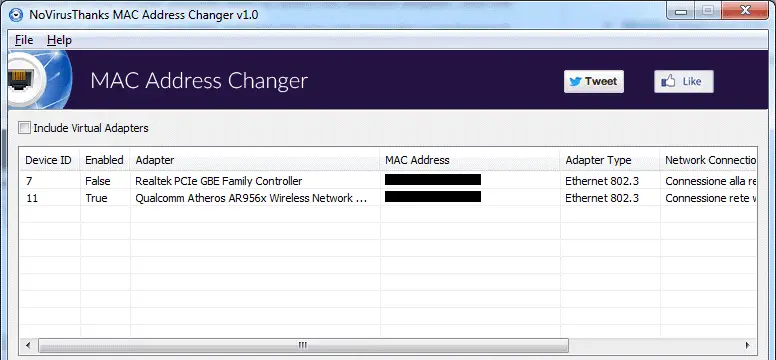776x360 pixels.
Task: Open the Help menu
Action: [59, 40]
